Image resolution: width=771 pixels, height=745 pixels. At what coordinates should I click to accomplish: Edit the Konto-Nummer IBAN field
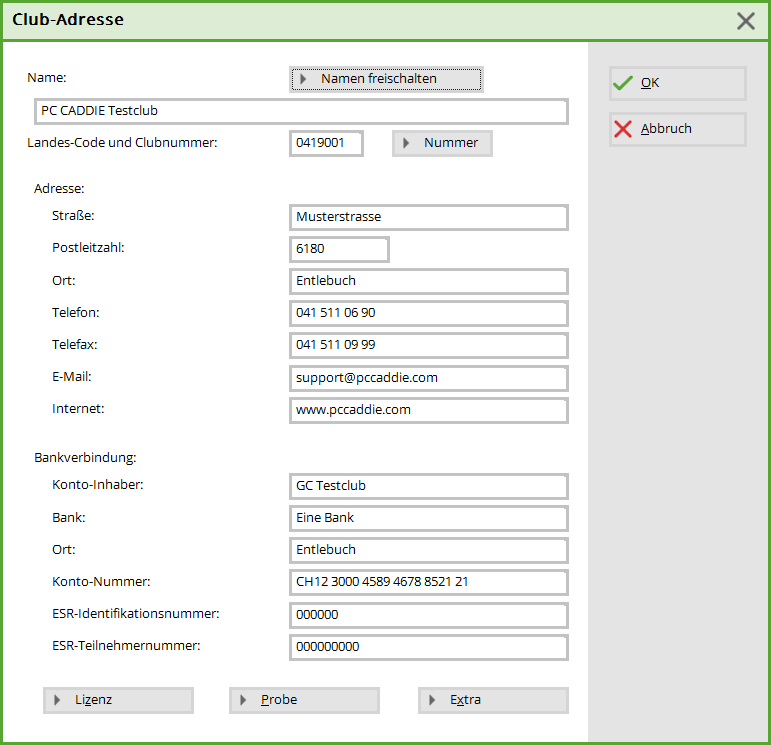(428, 582)
